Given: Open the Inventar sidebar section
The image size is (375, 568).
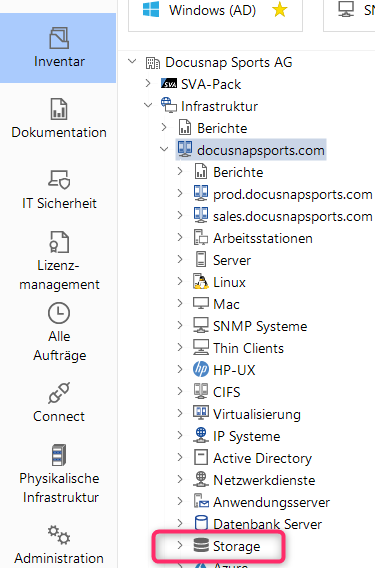Looking at the screenshot, I should pos(59,48).
